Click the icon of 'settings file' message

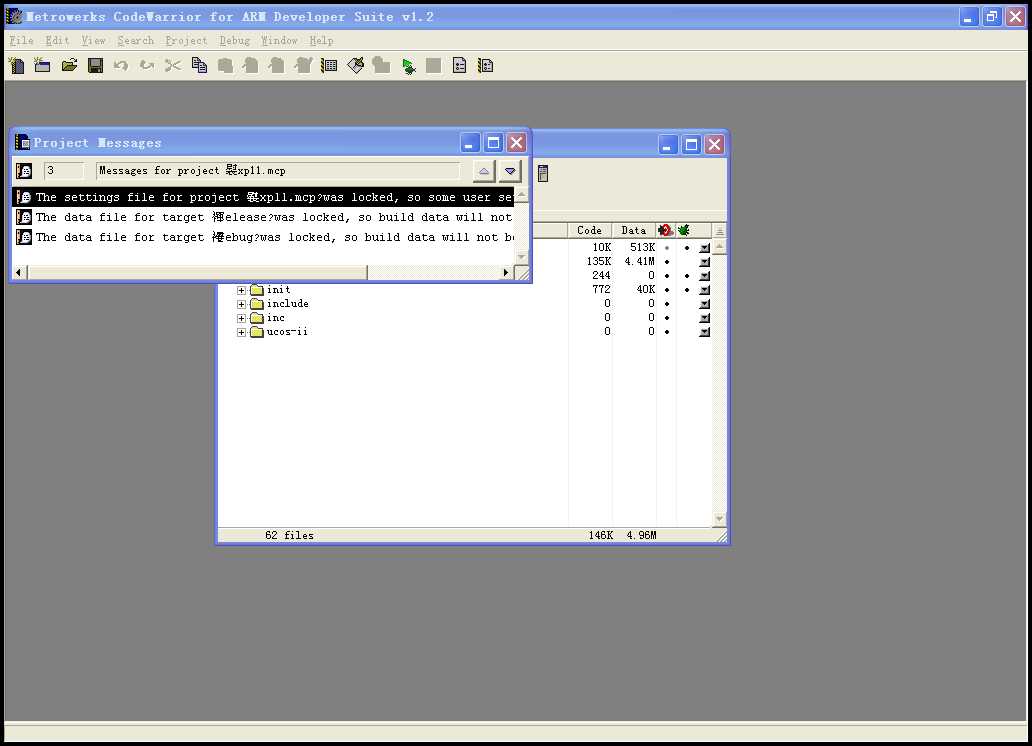point(24,197)
